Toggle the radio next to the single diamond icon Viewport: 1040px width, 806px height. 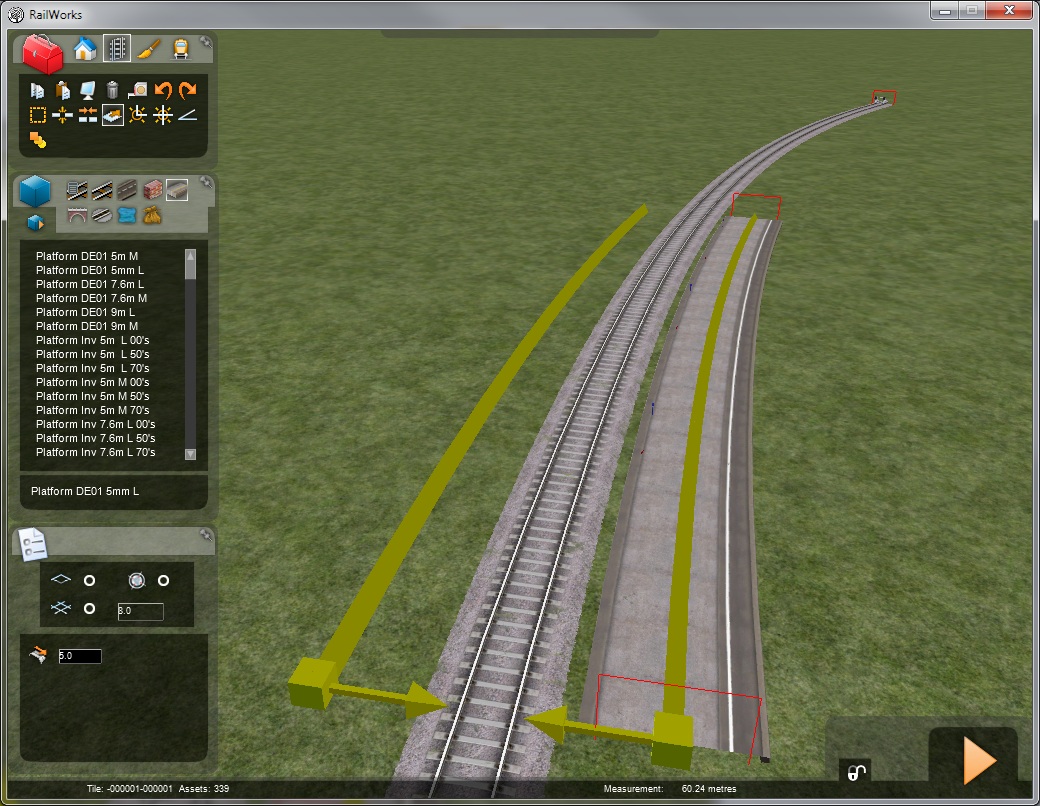(90, 580)
